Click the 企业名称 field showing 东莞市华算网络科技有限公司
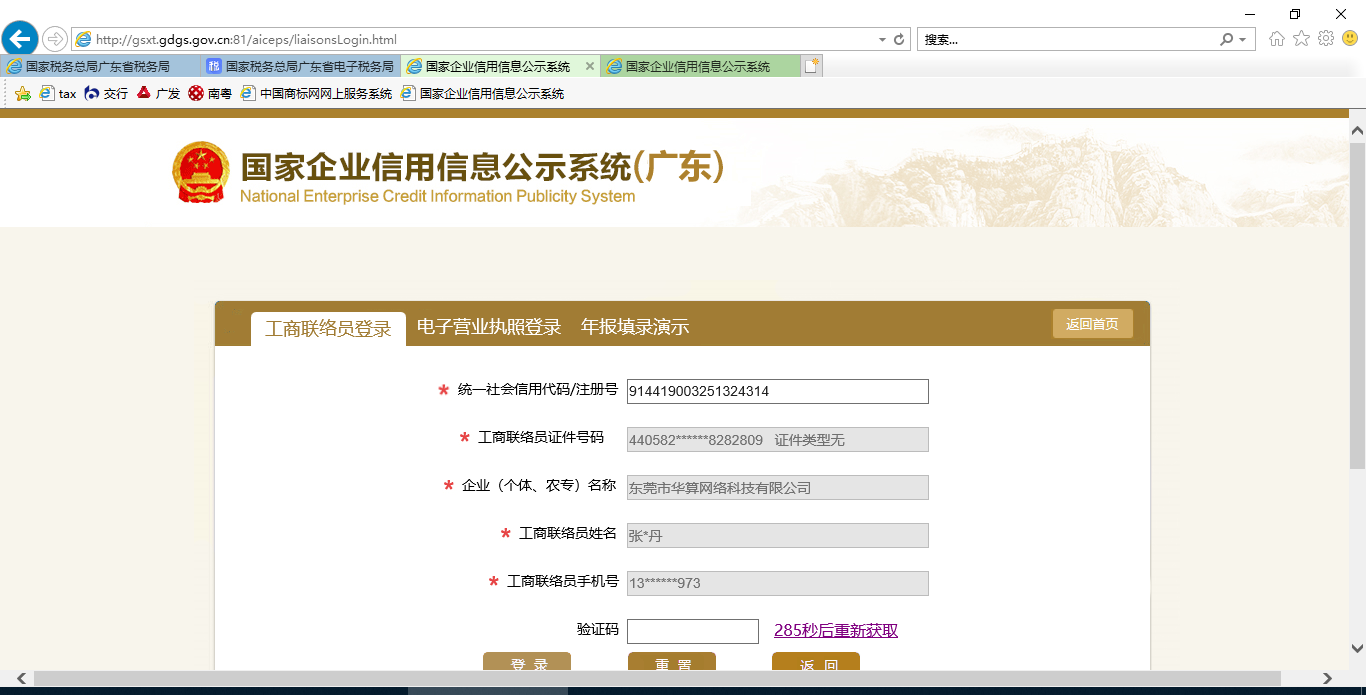The width and height of the screenshot is (1366, 695). pos(778,487)
